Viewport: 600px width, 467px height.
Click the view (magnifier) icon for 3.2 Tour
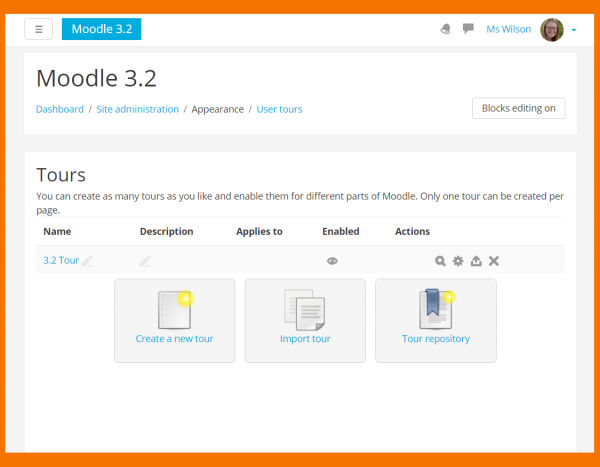440,261
